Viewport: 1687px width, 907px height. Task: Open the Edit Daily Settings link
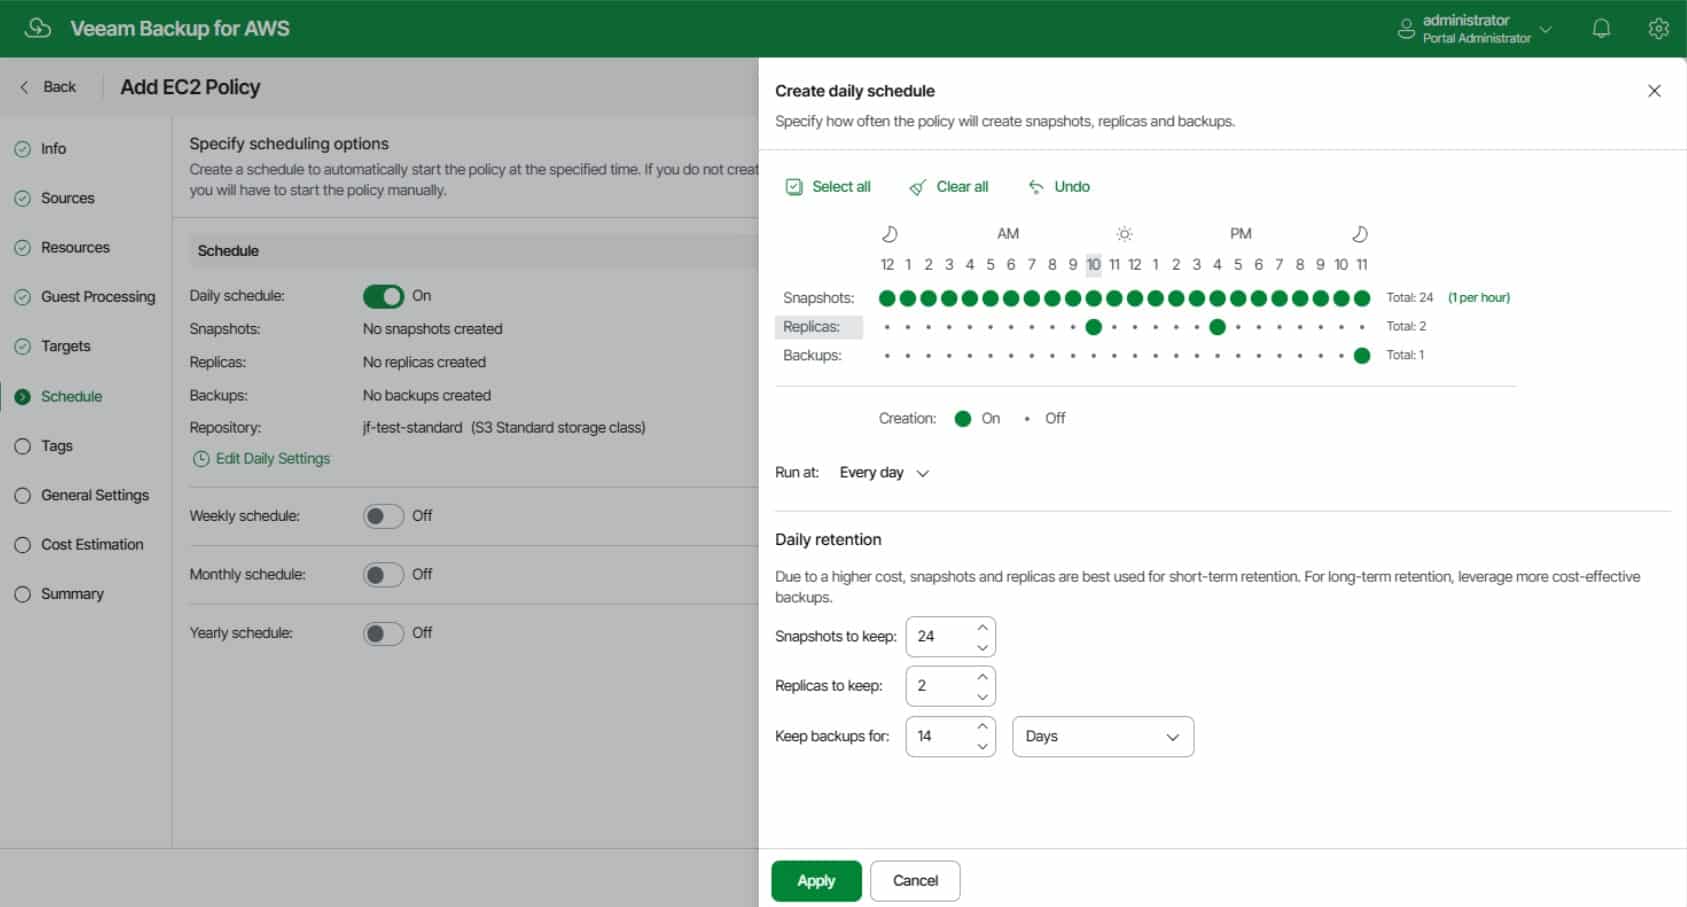tap(273, 459)
